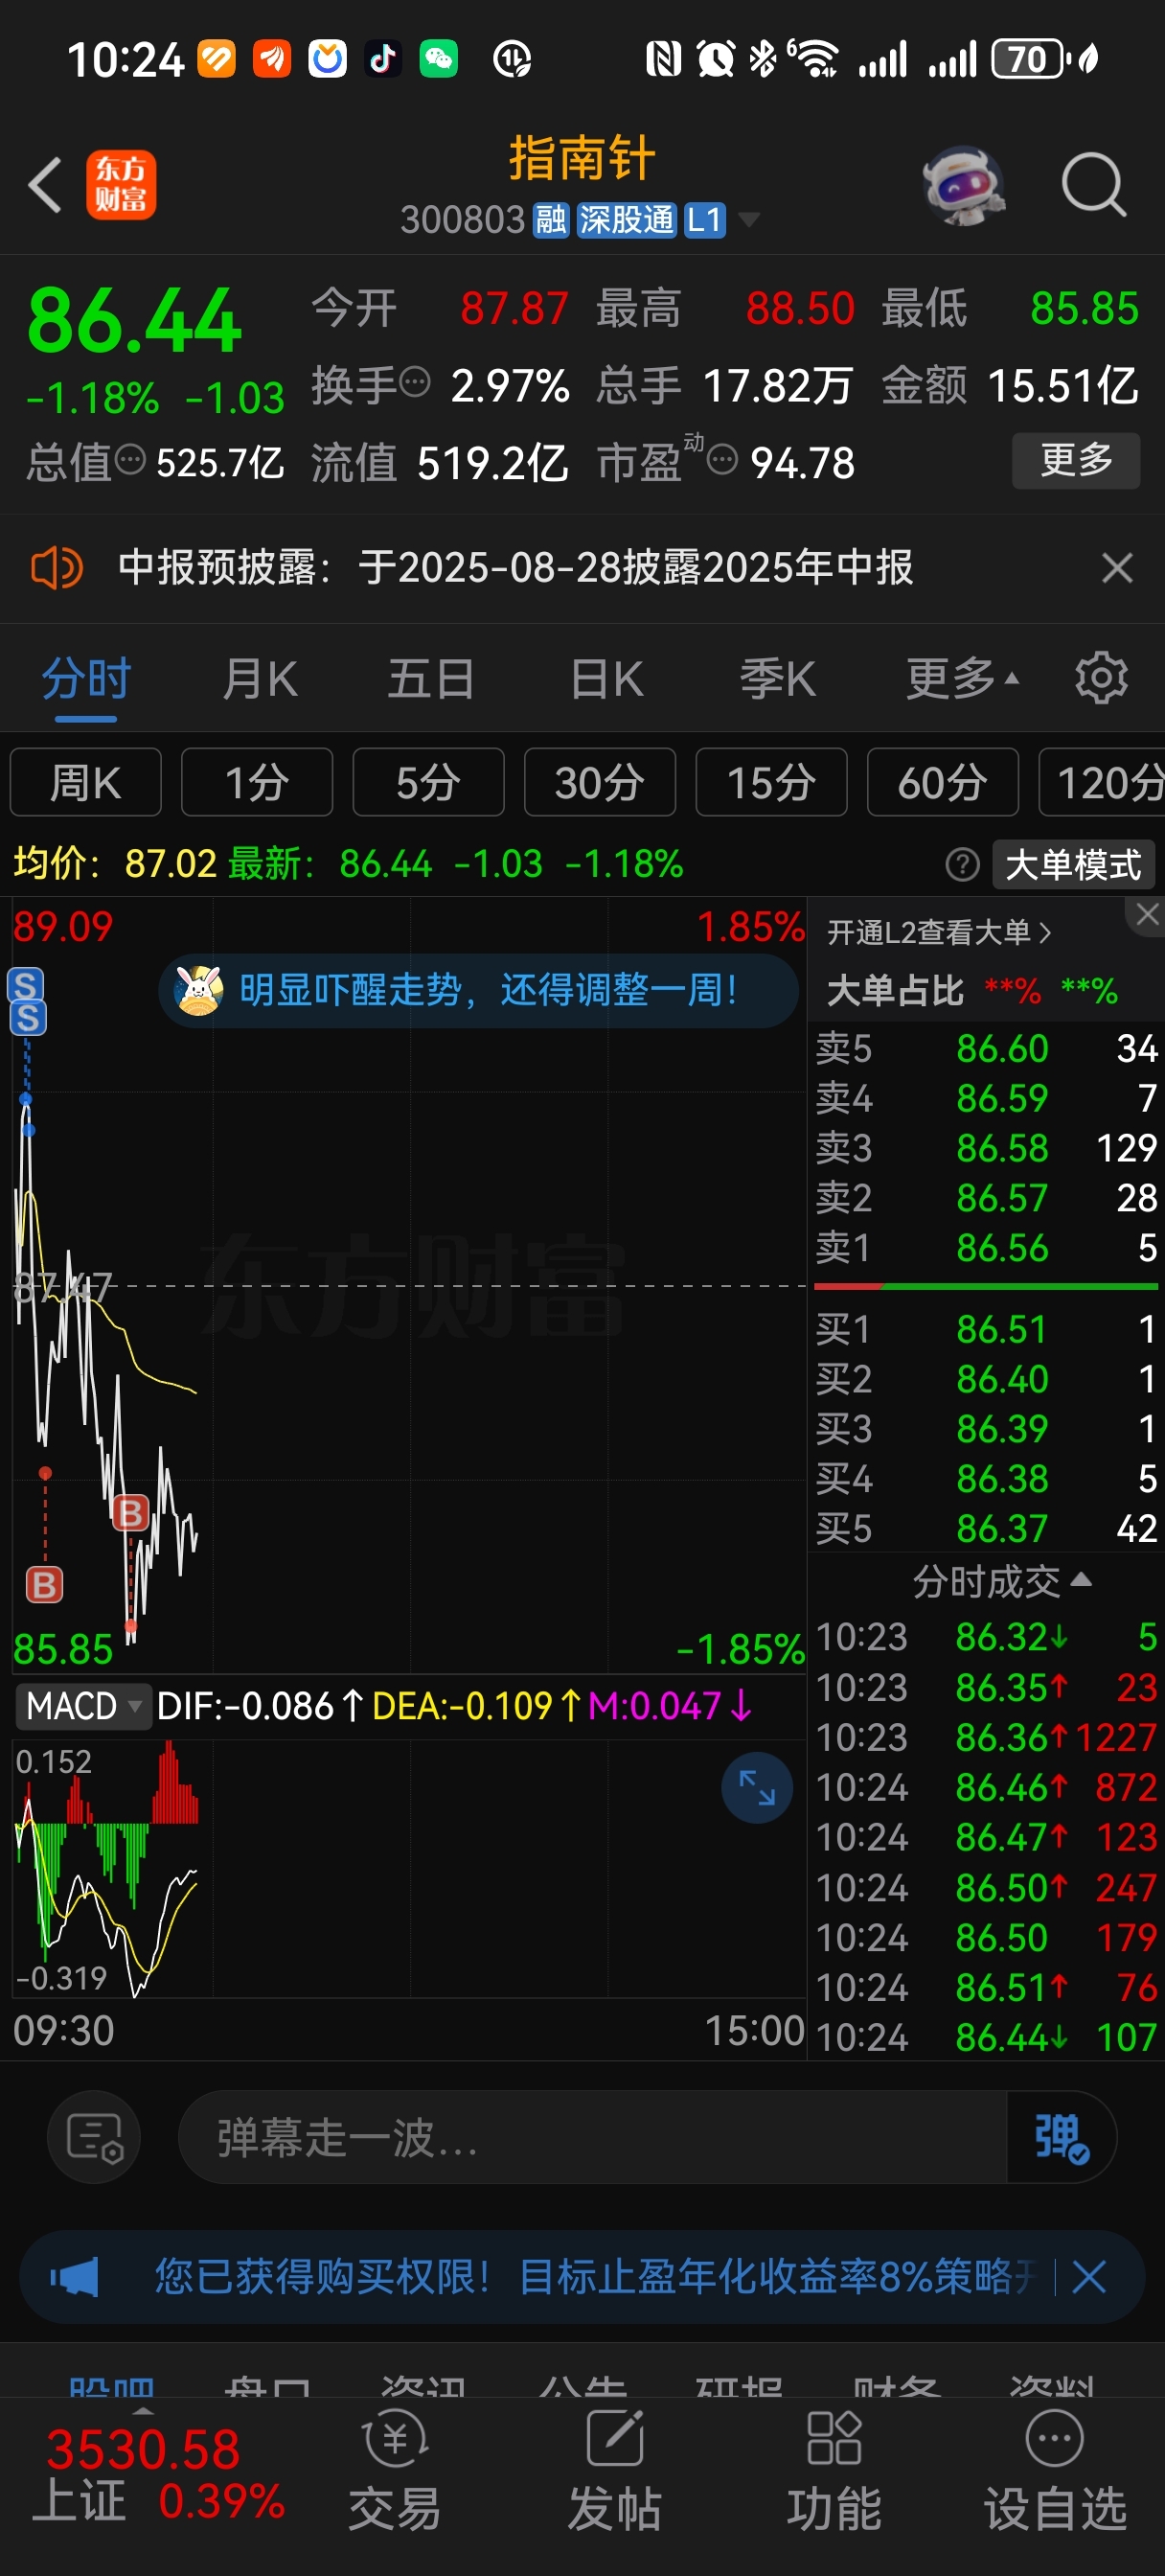Image resolution: width=1165 pixels, height=2576 pixels.
Task: Select the 60分 period button
Action: pyautogui.click(x=943, y=782)
